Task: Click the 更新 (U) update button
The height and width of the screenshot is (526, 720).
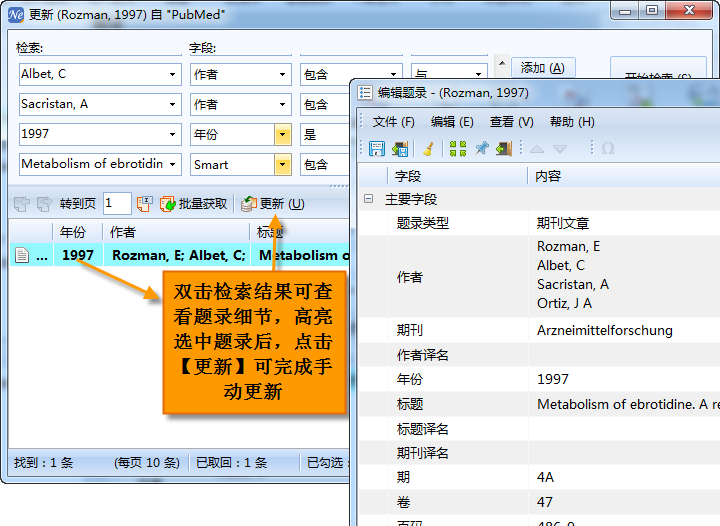Action: click(272, 204)
